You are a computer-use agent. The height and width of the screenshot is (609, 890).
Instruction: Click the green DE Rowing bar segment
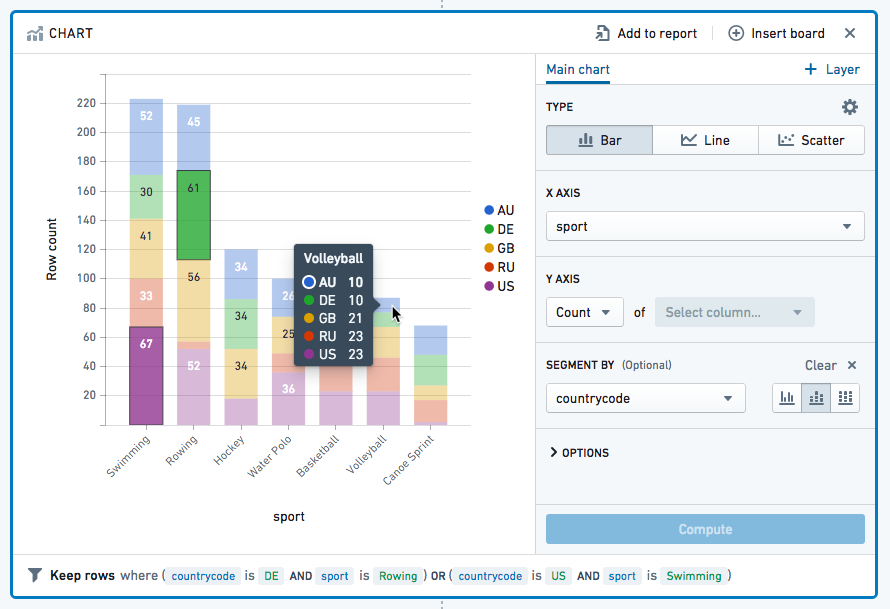click(194, 215)
